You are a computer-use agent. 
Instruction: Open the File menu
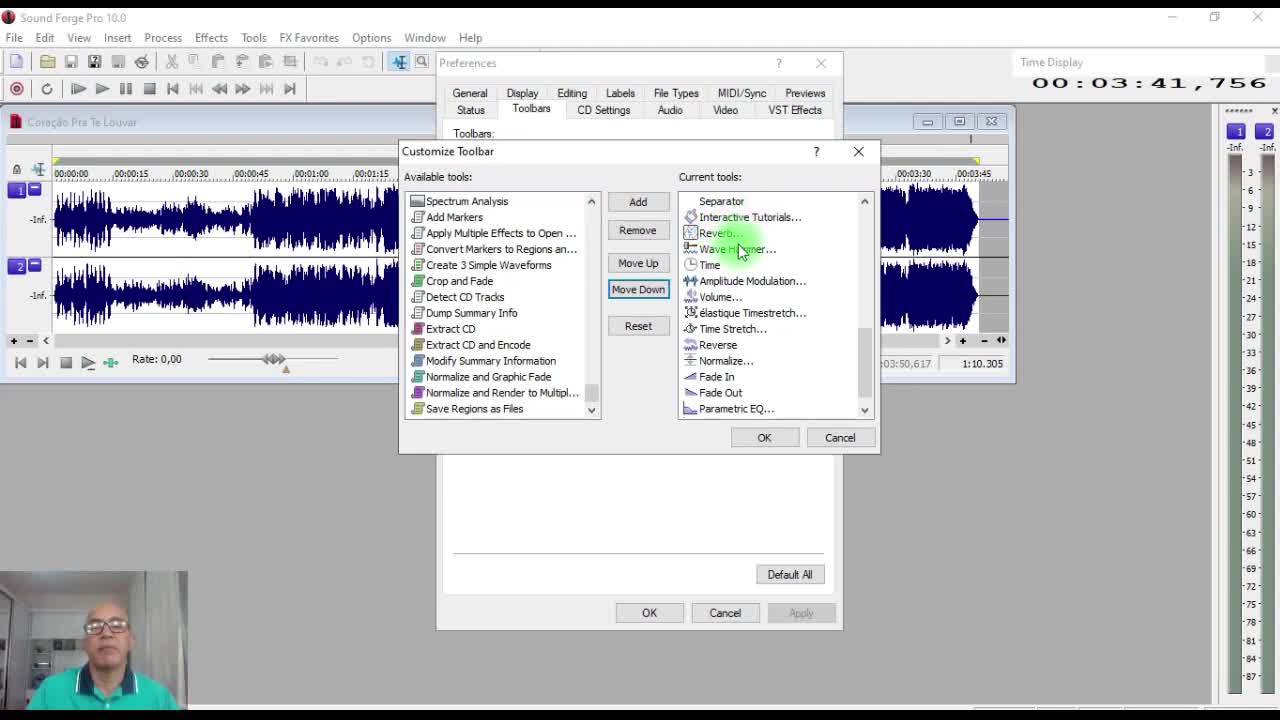pyautogui.click(x=14, y=38)
